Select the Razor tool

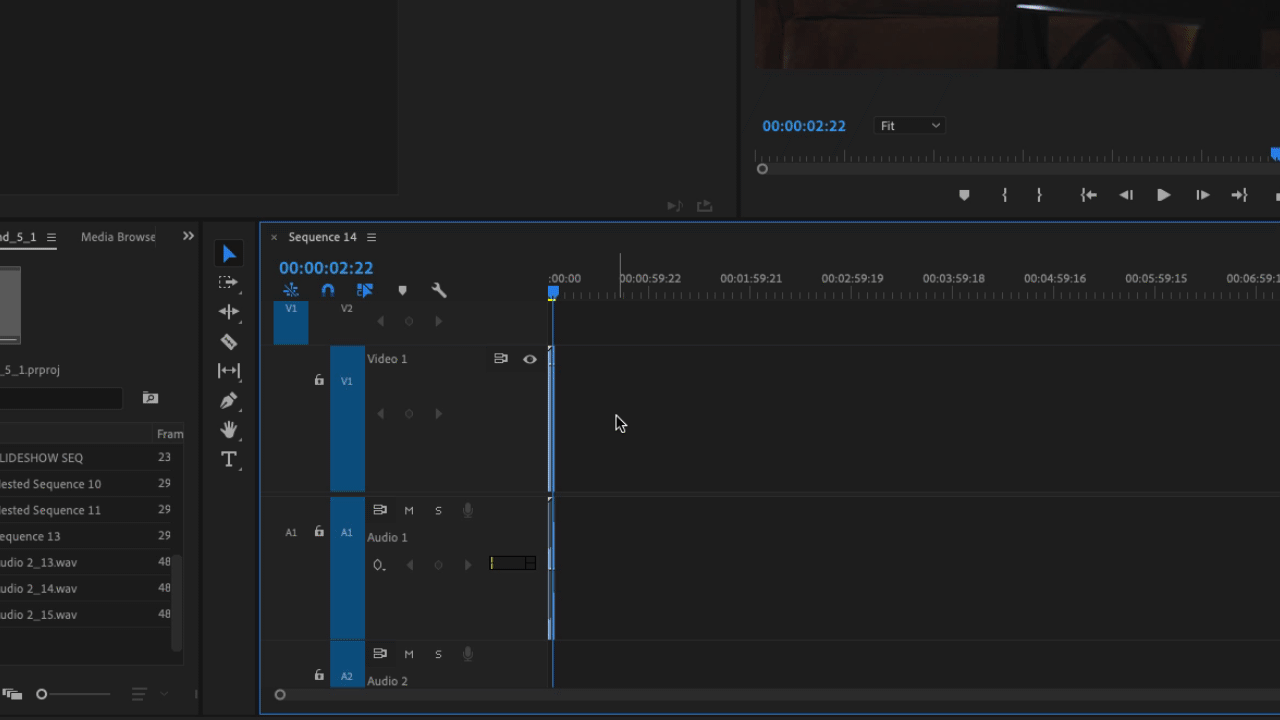229,341
